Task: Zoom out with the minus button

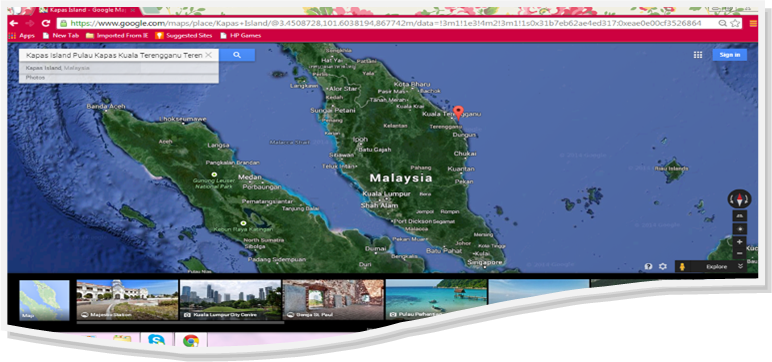Action: coord(740,254)
